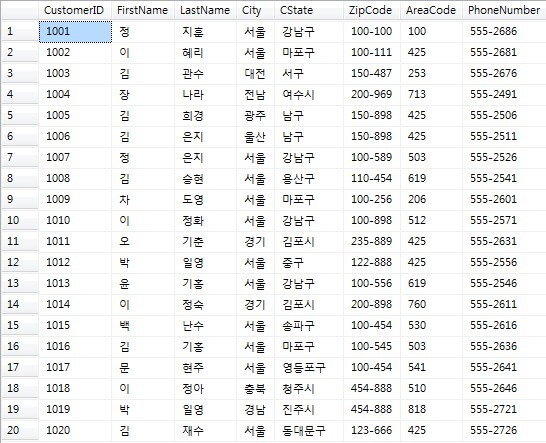Viewport: 546px width, 443px height.
Task: Click CustomerID cell 1007
Action: pyautogui.click(x=75, y=157)
